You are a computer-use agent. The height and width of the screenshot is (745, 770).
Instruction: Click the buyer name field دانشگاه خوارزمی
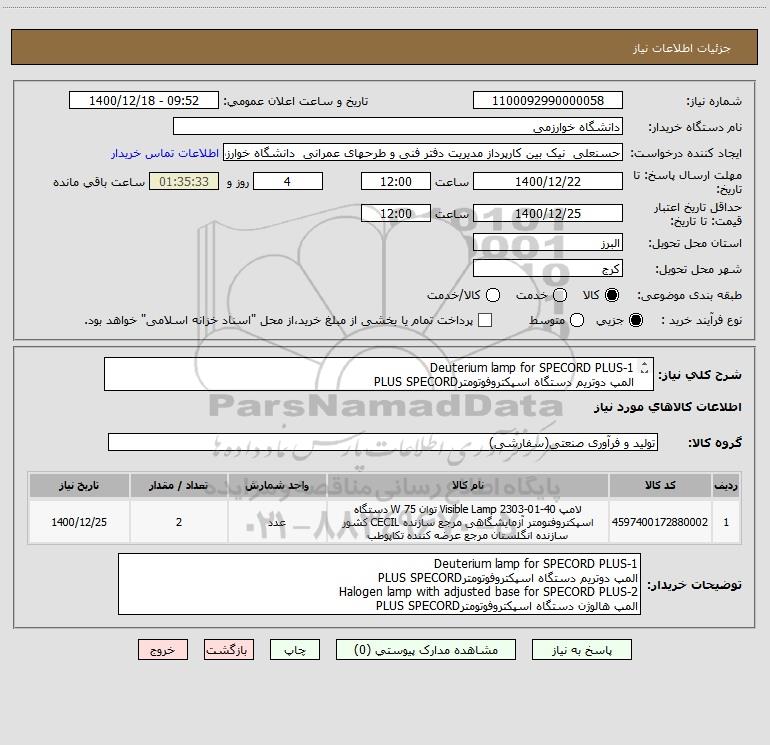coord(398,127)
